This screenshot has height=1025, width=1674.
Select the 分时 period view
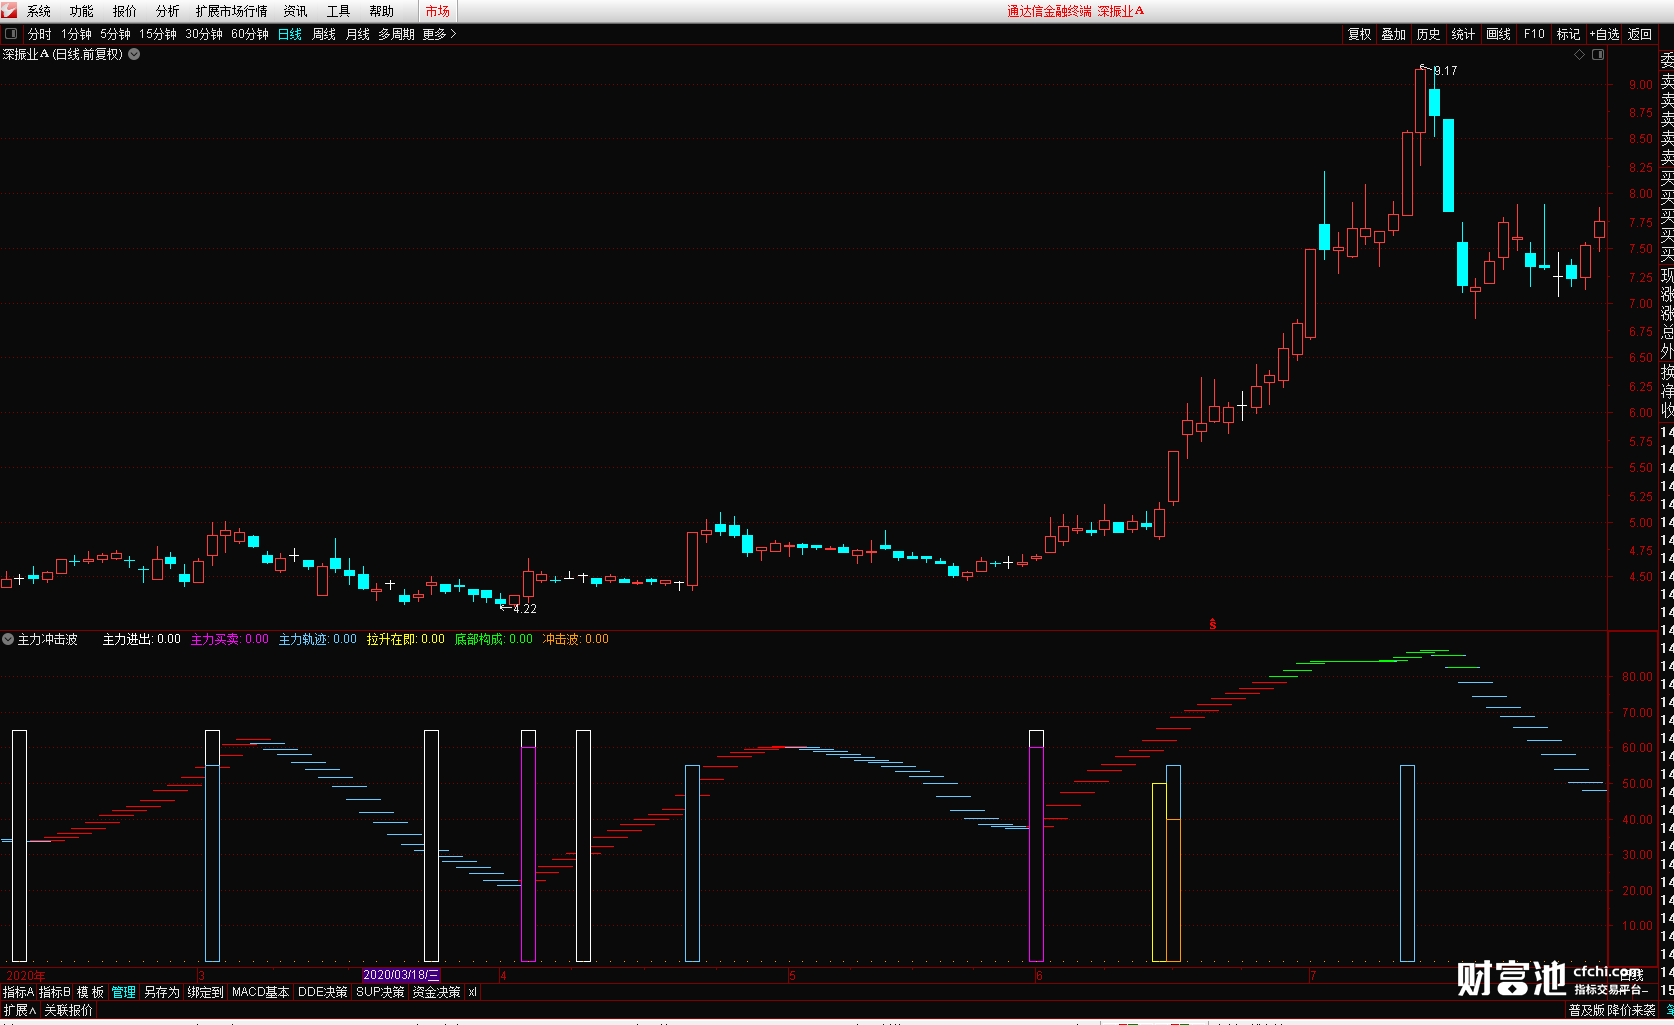[x=40, y=34]
